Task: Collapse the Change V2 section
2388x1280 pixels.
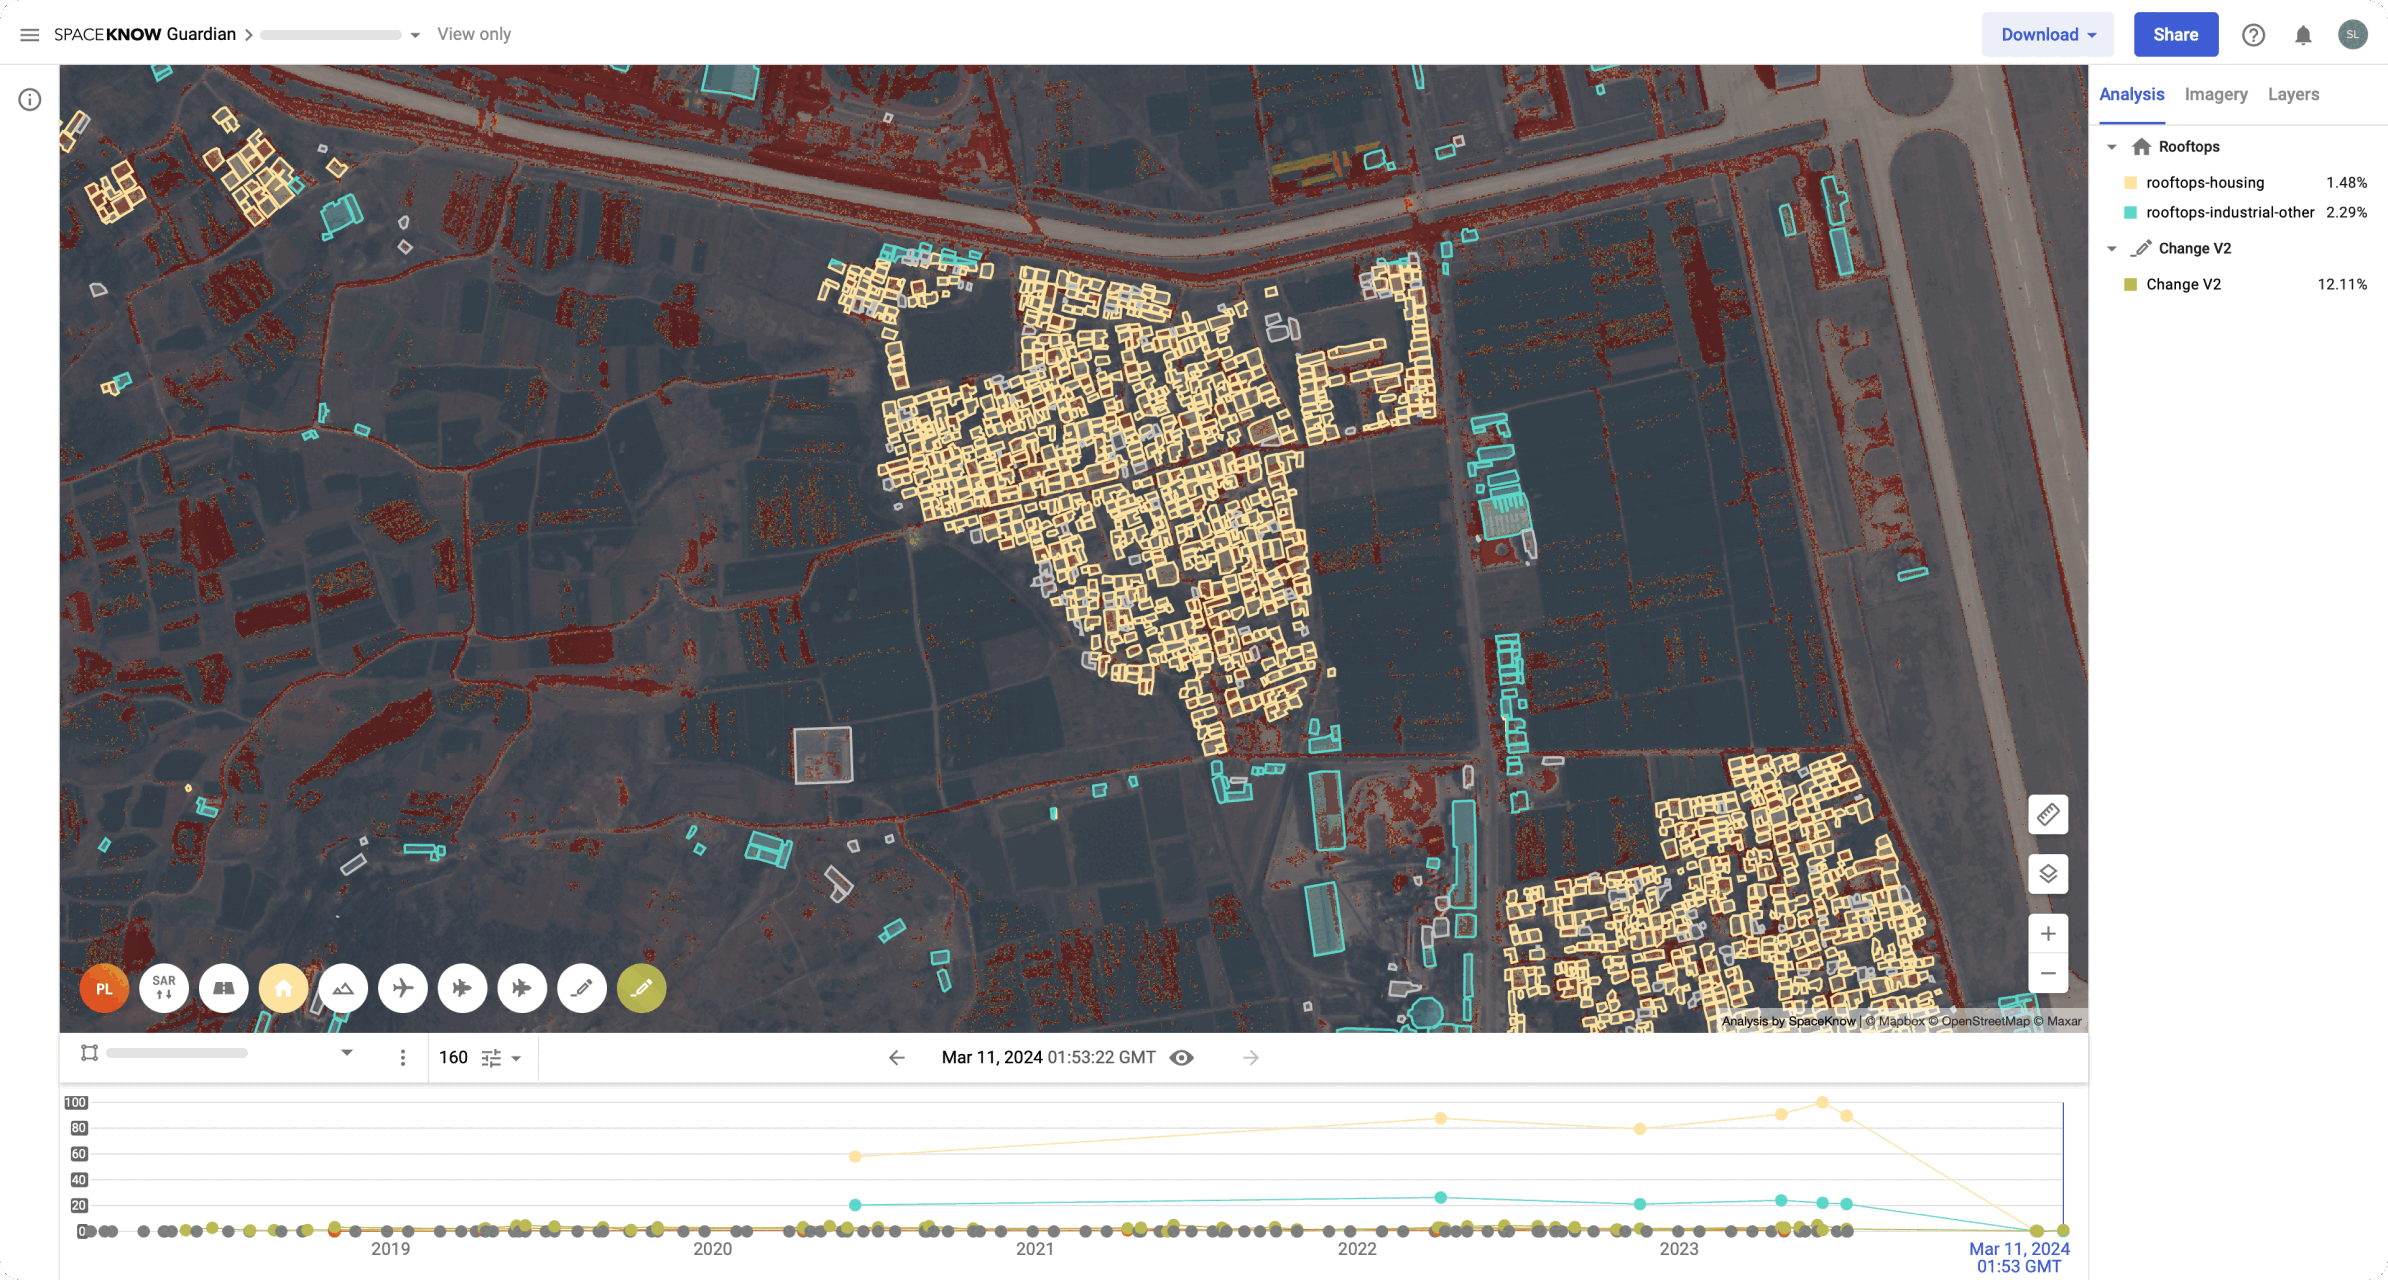Action: (2111, 248)
